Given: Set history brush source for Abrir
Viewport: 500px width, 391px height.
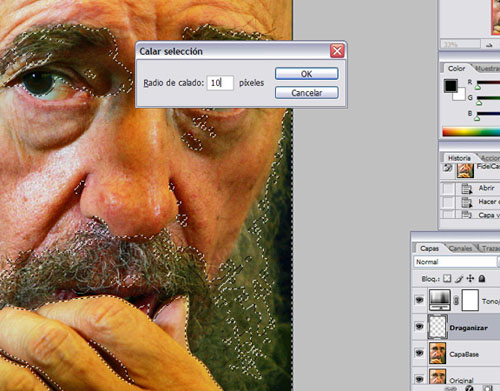Looking at the screenshot, I should click(448, 189).
